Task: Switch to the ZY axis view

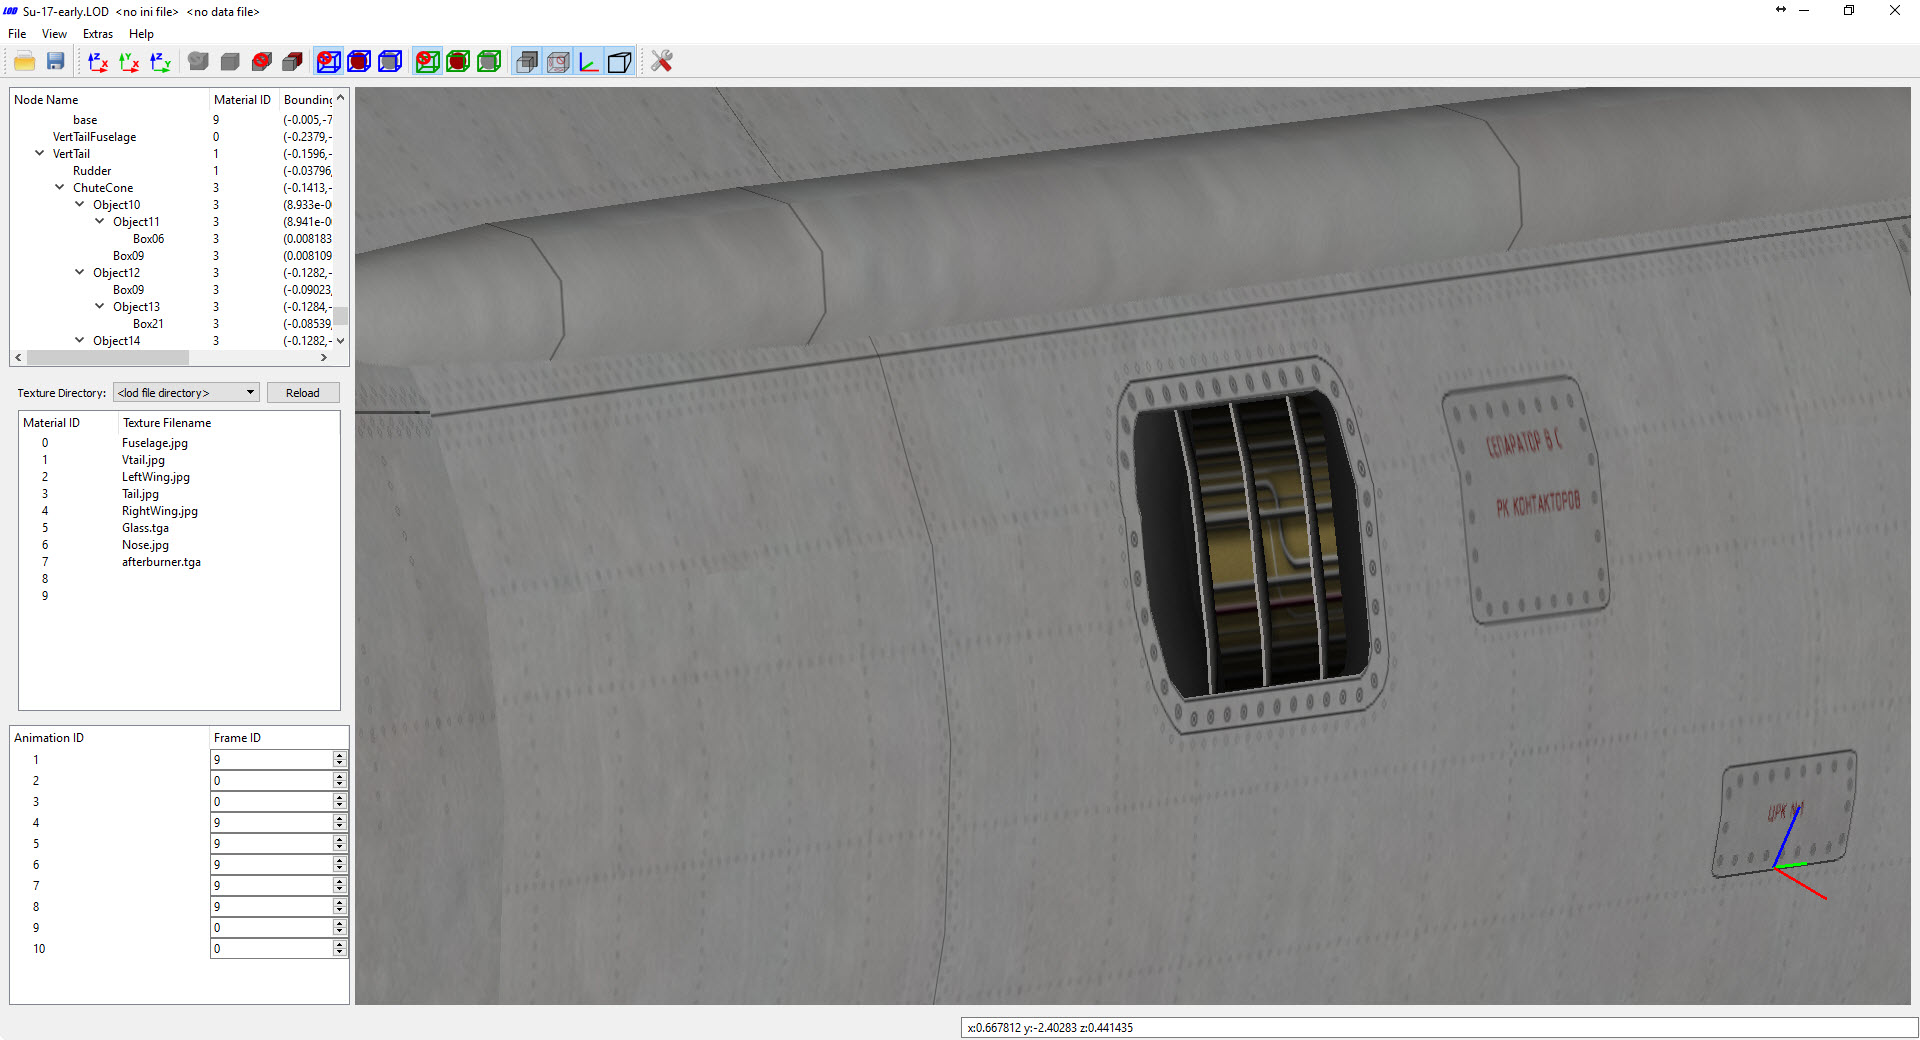Action: pos(160,62)
